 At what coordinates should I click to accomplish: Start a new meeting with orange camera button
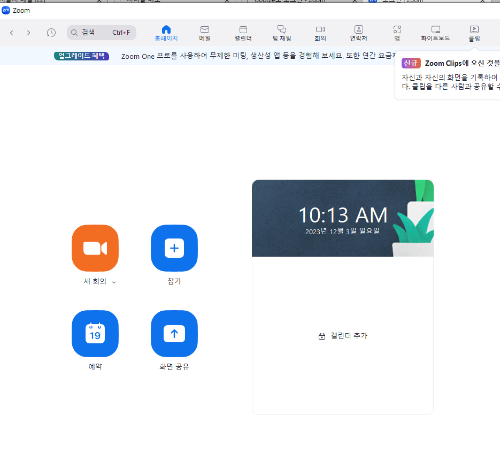95,248
